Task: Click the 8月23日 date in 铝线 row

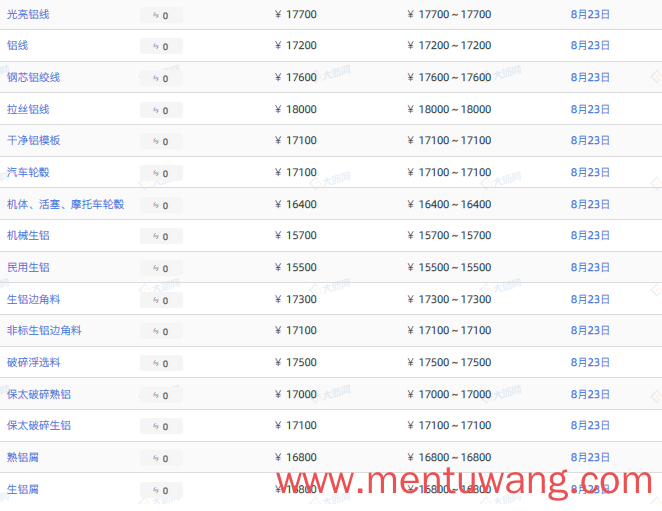Action: pos(590,45)
